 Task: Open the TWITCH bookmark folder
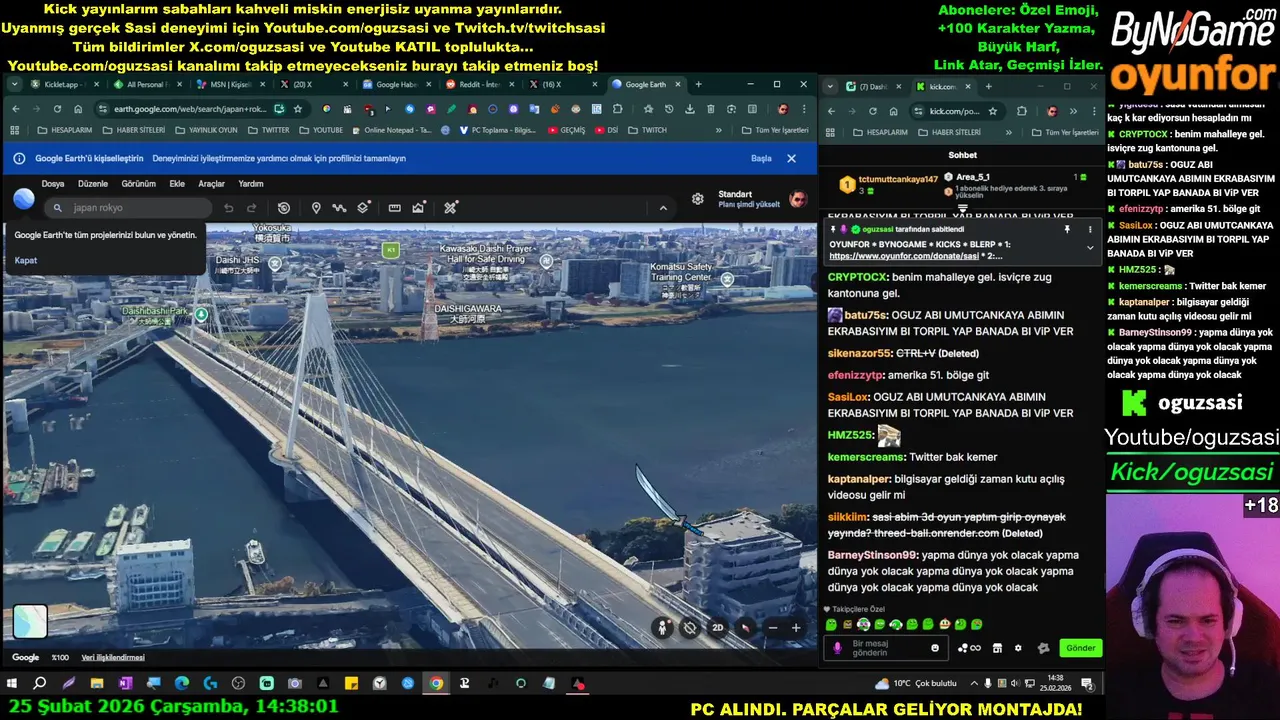coord(647,130)
